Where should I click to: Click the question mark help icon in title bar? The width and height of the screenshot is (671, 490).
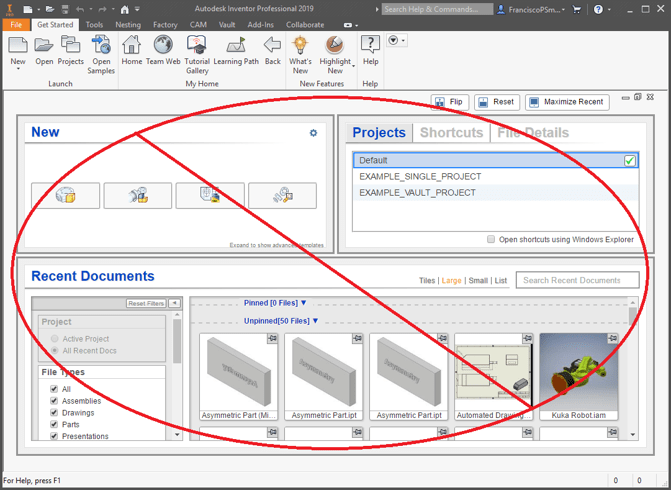598,9
